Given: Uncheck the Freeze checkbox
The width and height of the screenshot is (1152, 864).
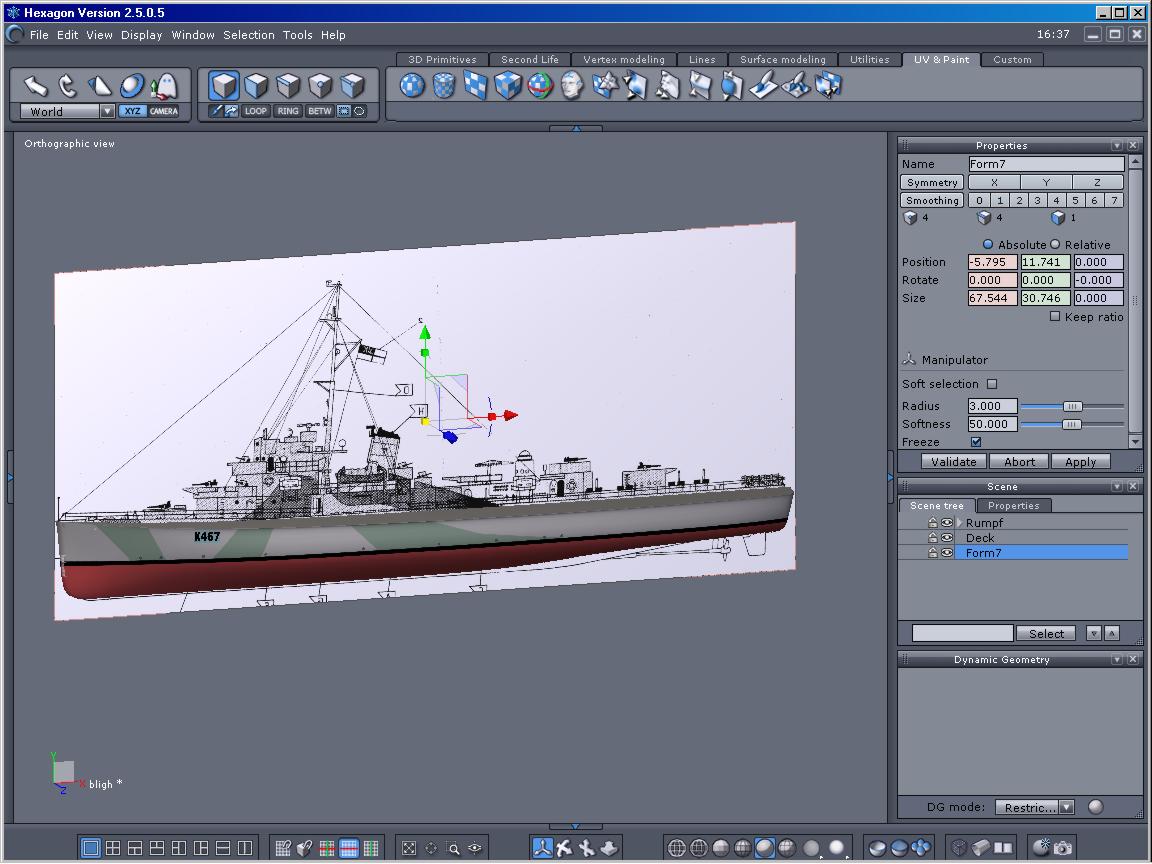Looking at the screenshot, I should (x=976, y=442).
